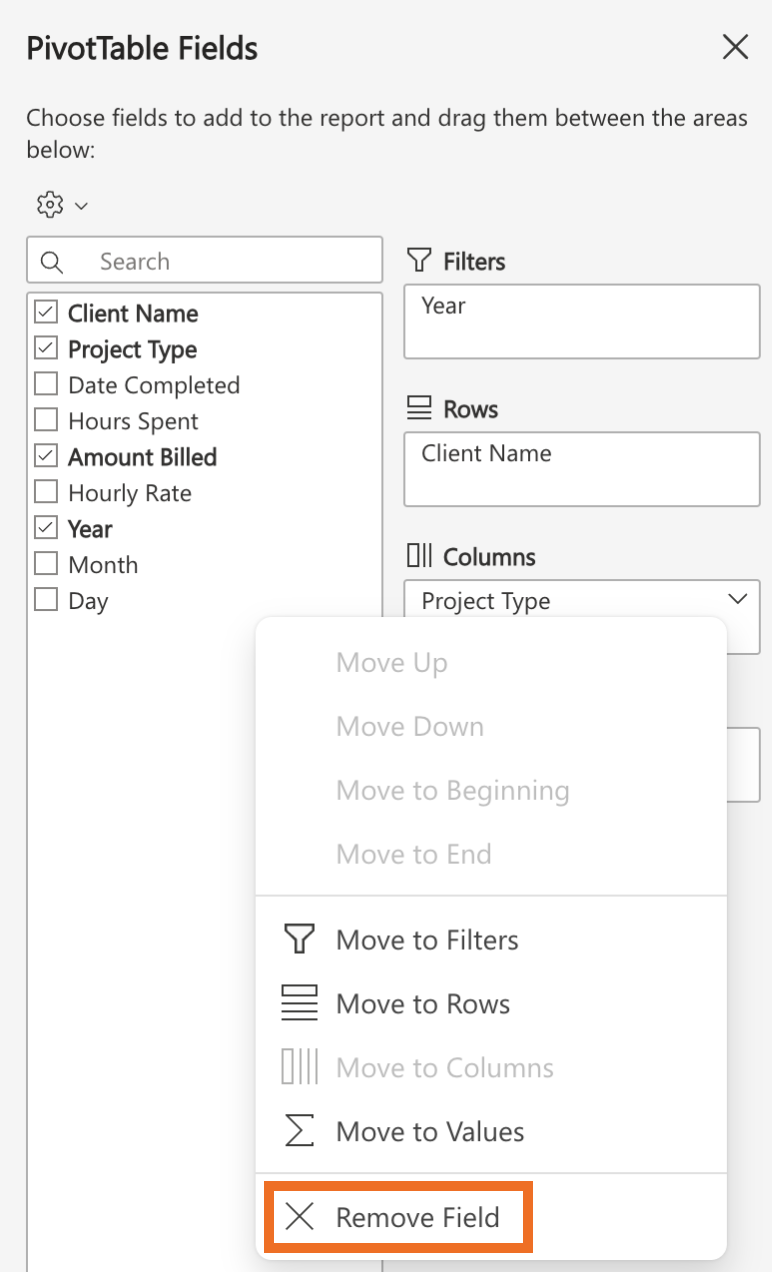
Task: Click the Remove Field X icon
Action: 299,1217
